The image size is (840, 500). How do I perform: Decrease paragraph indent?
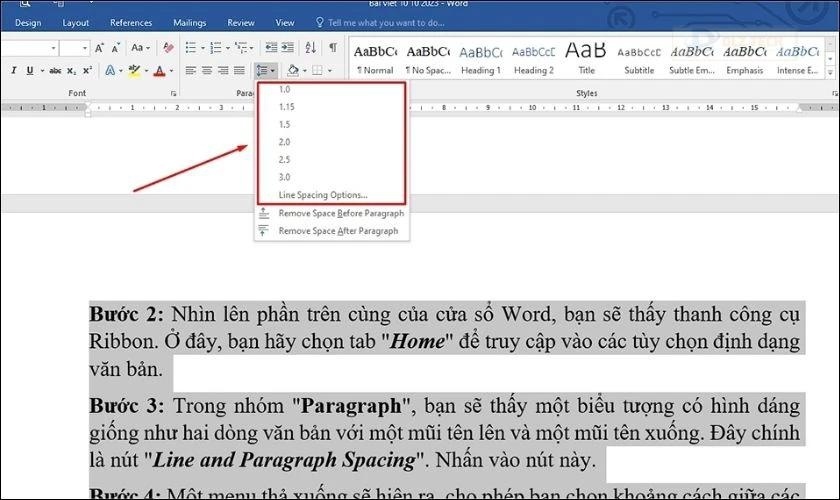tap(272, 47)
